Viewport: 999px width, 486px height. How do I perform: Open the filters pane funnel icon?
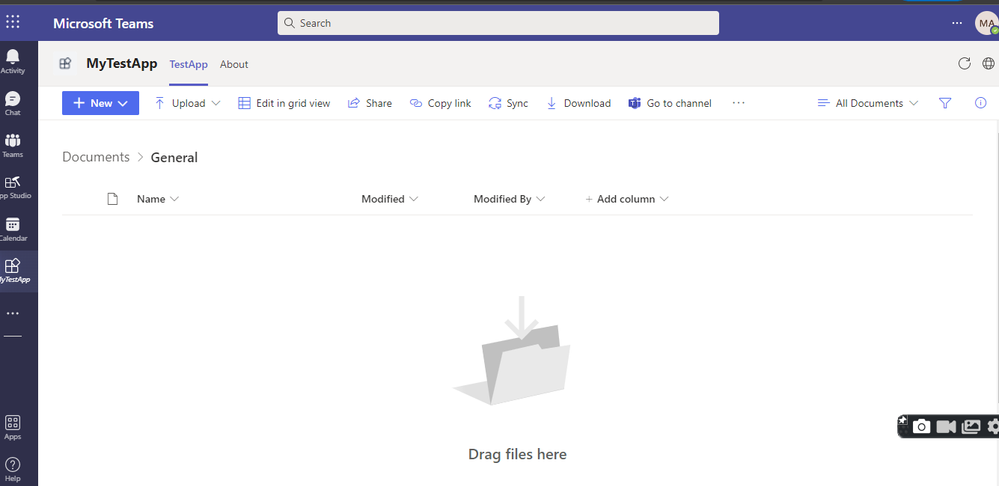[x=945, y=103]
